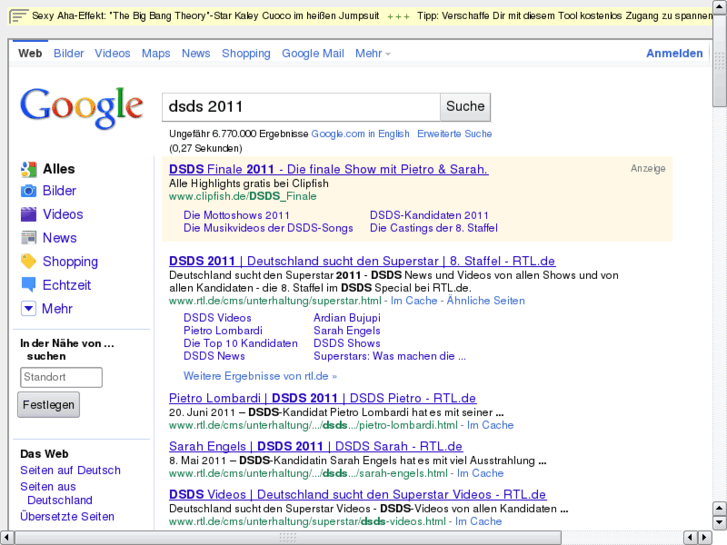Click the Kaley Cuoco ticker headline
The image size is (727, 545).
point(205,16)
